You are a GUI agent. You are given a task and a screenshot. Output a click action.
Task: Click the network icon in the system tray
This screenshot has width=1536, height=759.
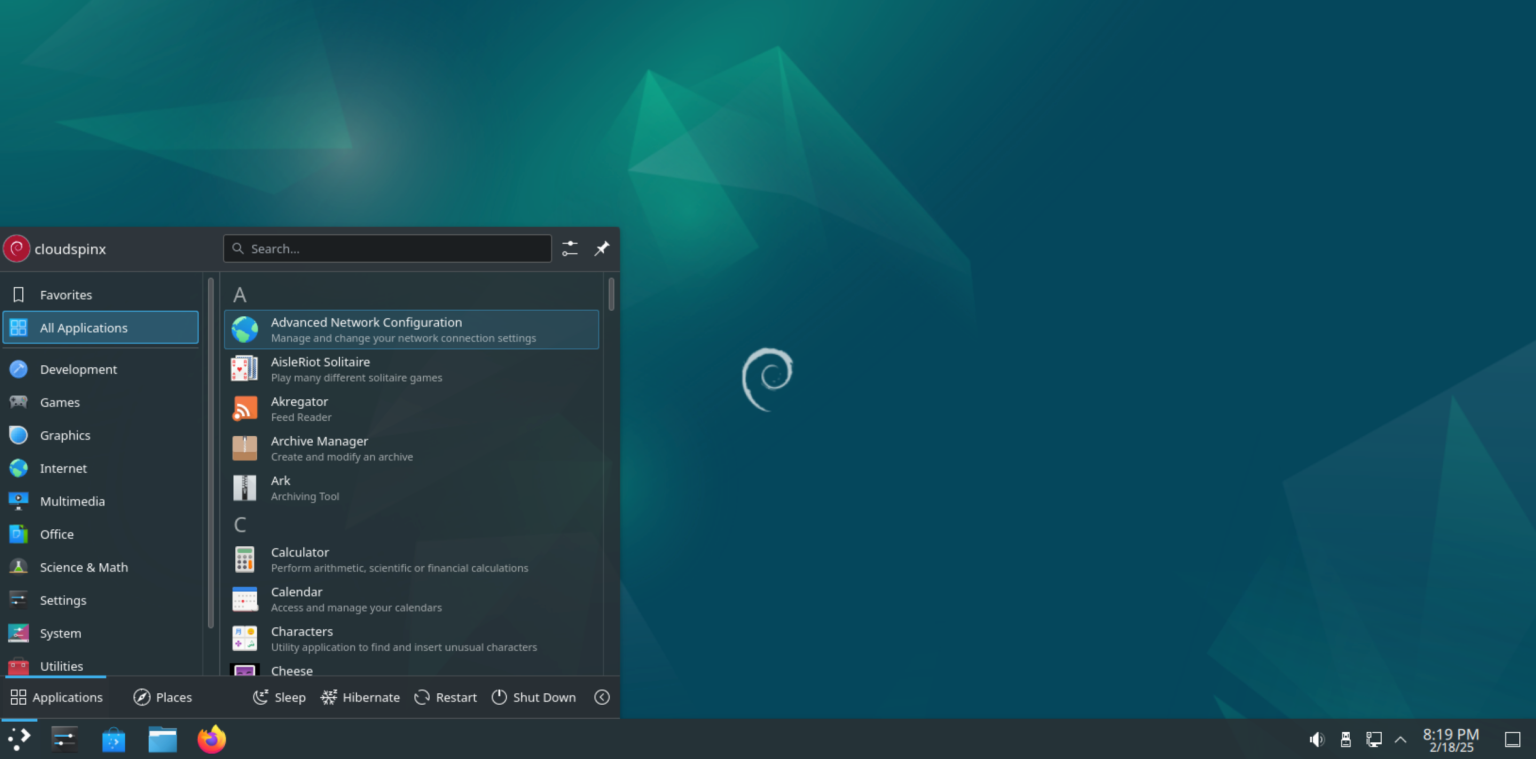[1373, 739]
